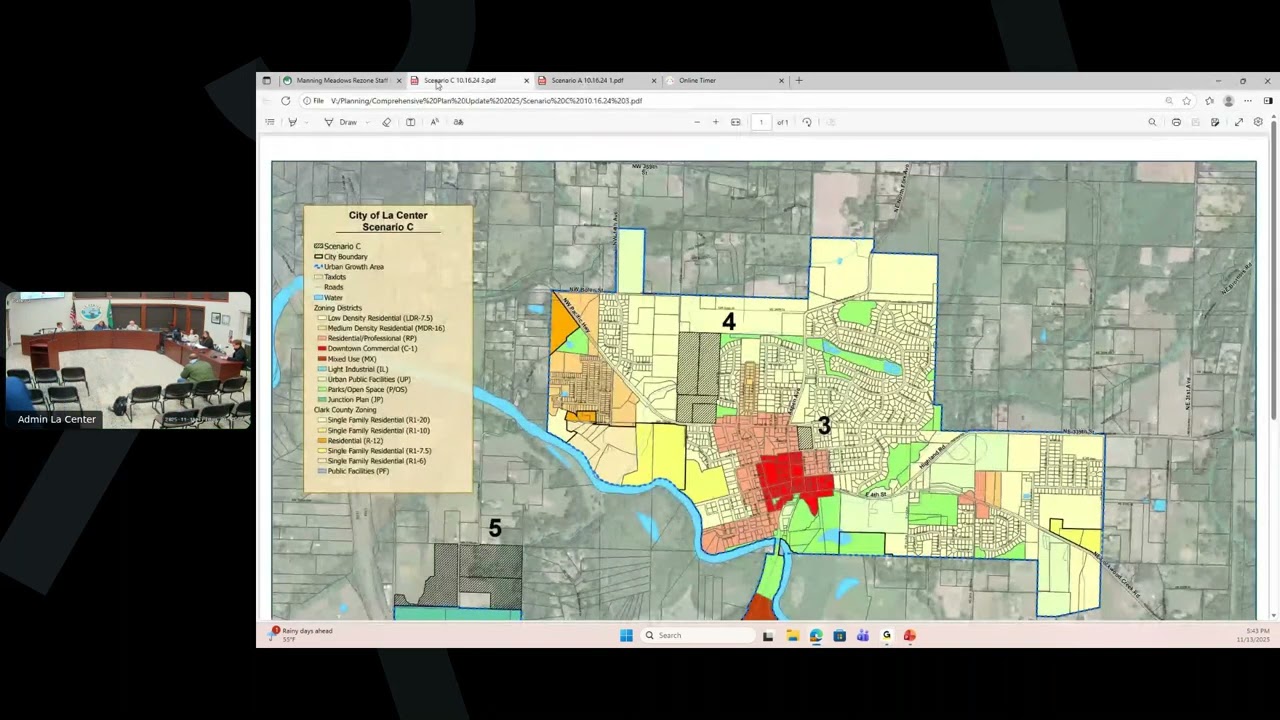The height and width of the screenshot is (720, 1280).
Task: Select the highlighter tool in PDF toolbar
Action: tap(292, 122)
